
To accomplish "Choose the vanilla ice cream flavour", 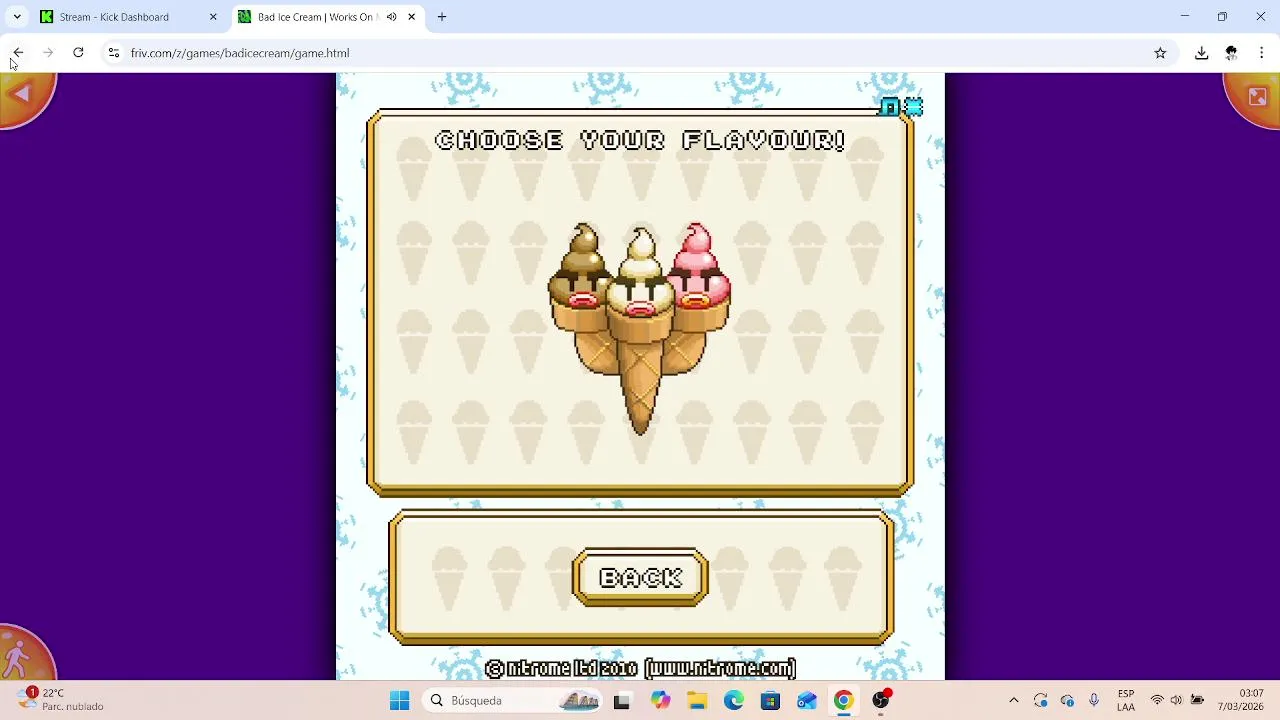I will (x=641, y=330).
